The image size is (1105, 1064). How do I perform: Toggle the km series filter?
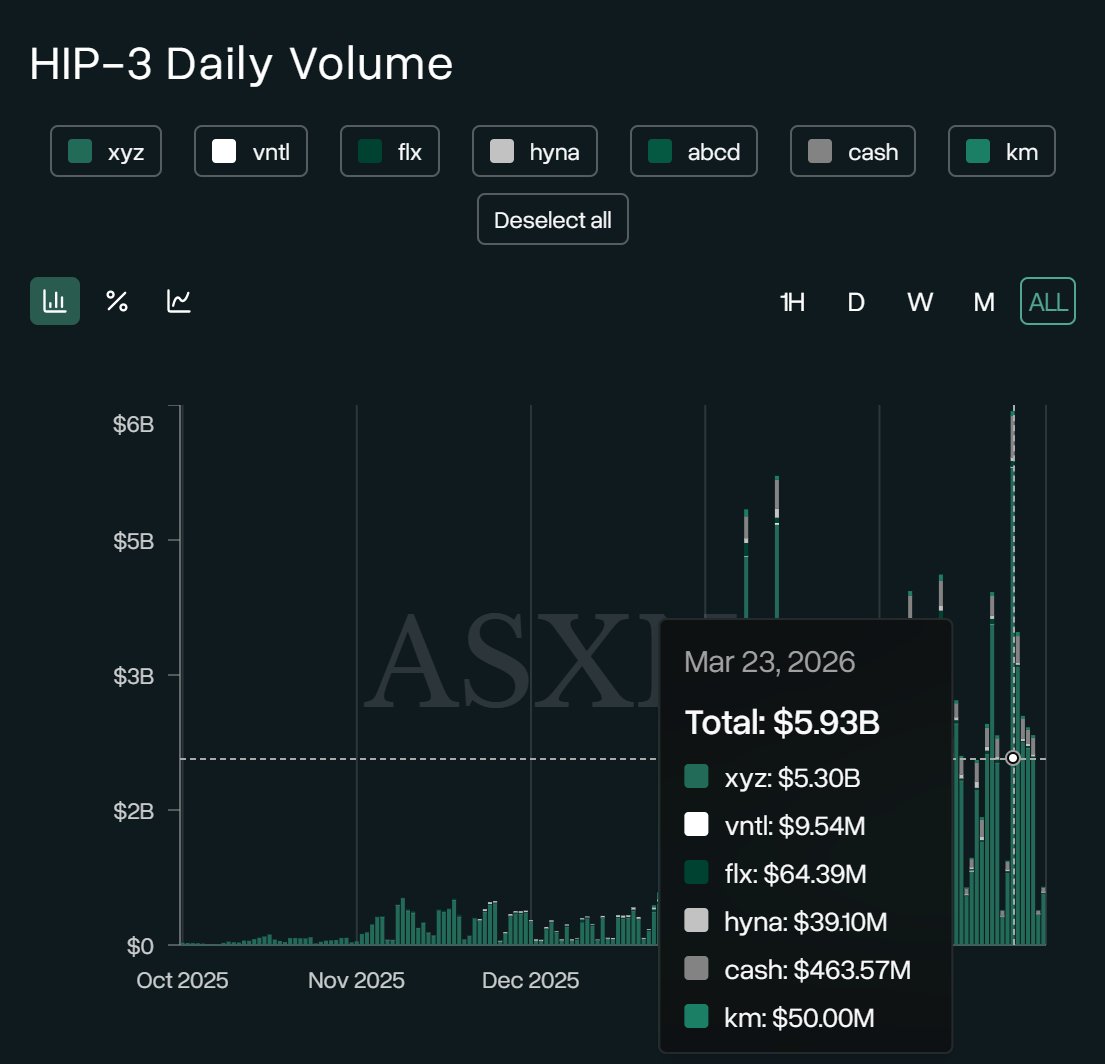(x=1001, y=151)
